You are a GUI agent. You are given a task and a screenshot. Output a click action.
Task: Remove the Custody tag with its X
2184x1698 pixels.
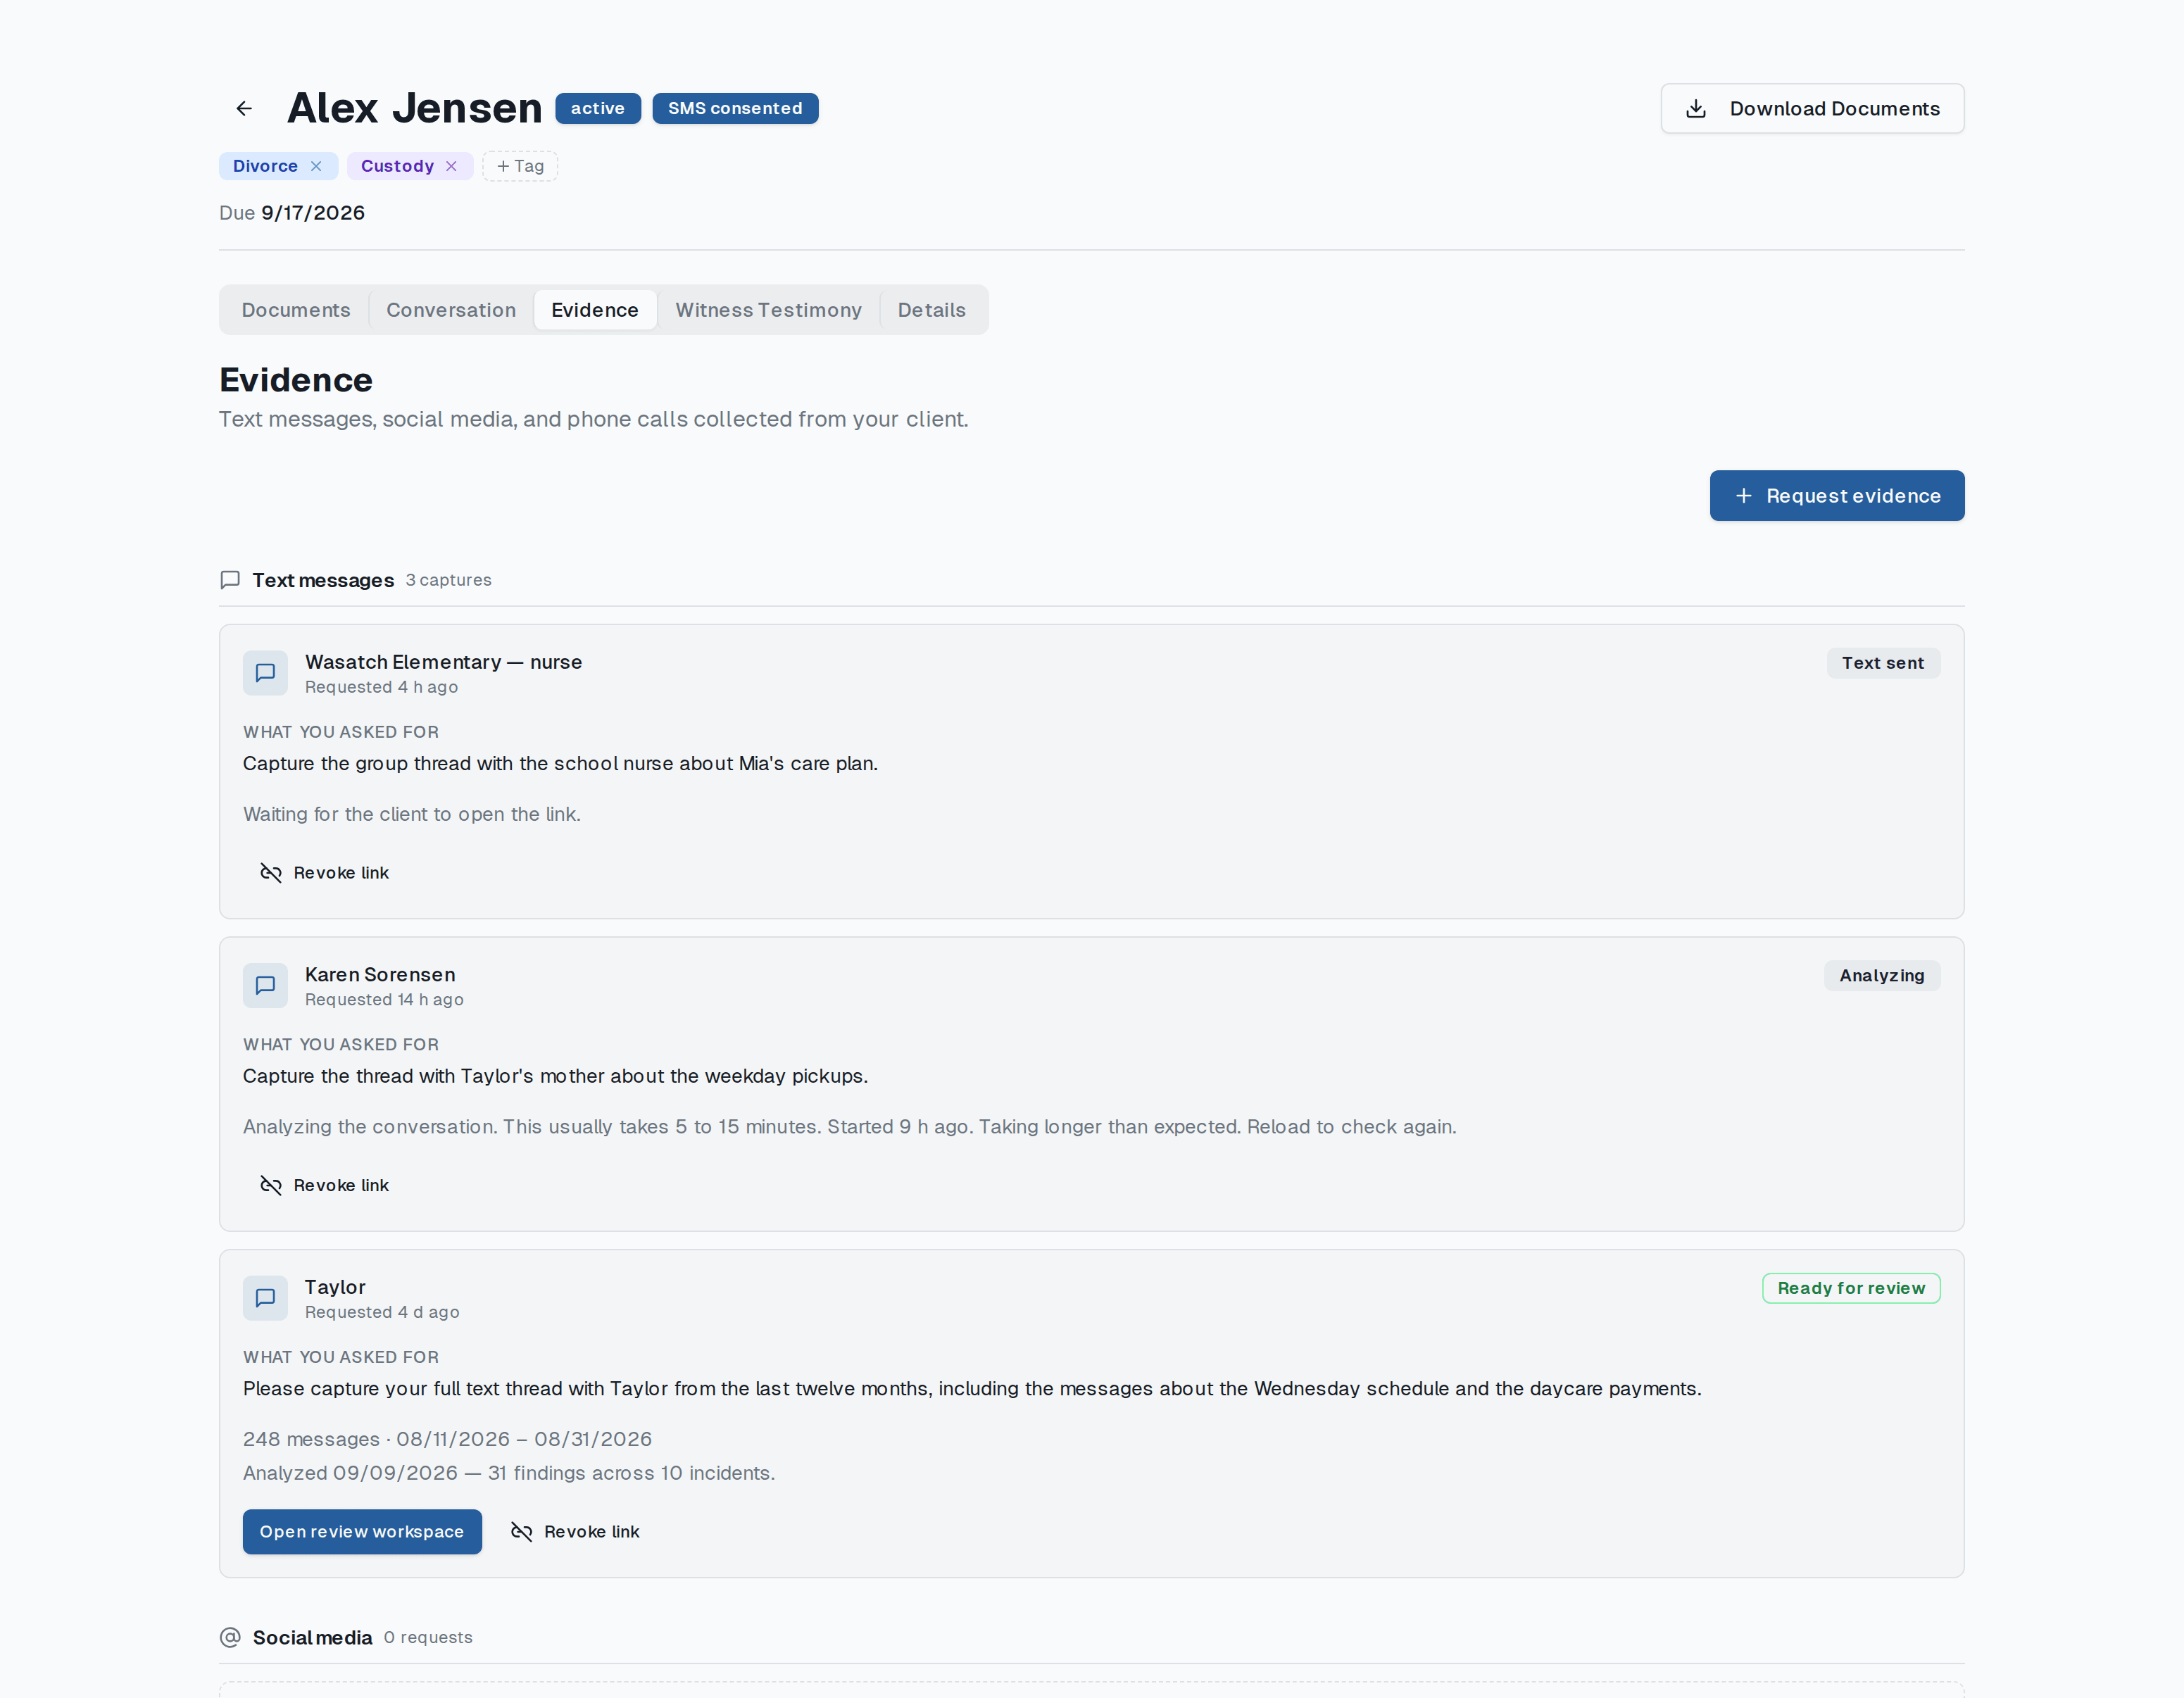(451, 166)
